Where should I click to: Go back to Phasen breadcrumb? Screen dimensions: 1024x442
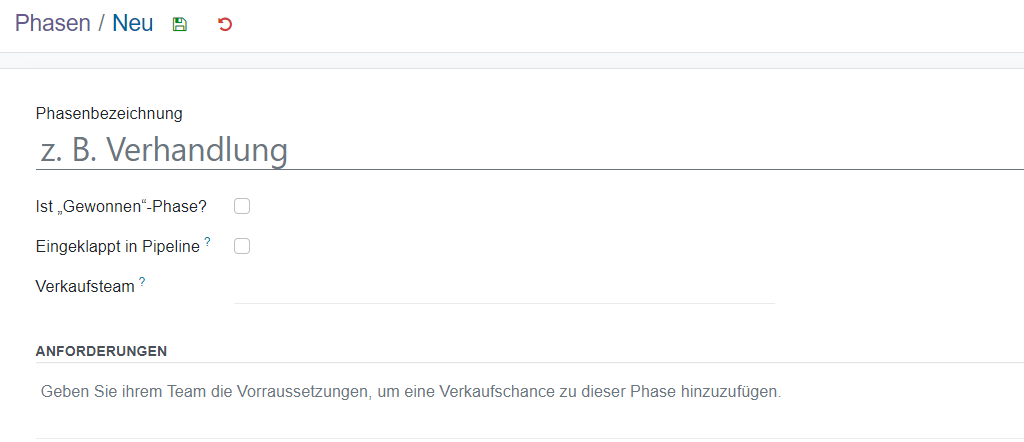click(52, 24)
